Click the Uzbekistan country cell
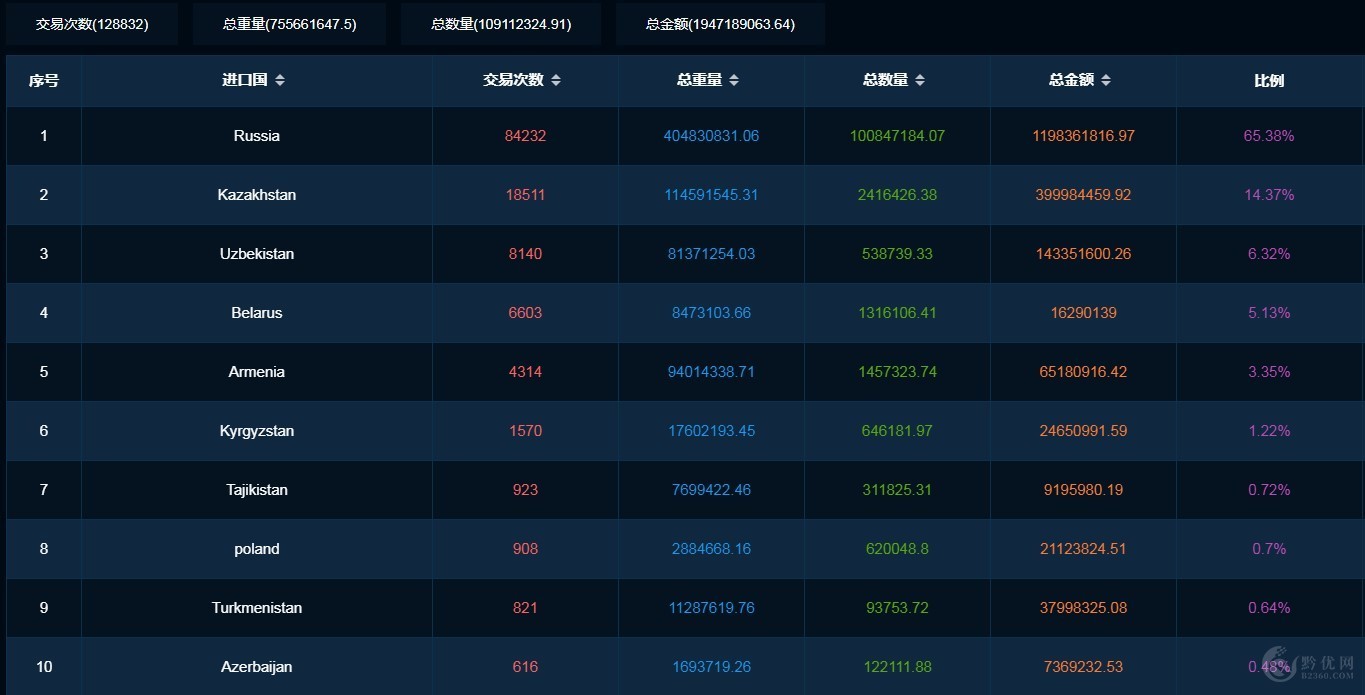 click(x=257, y=254)
